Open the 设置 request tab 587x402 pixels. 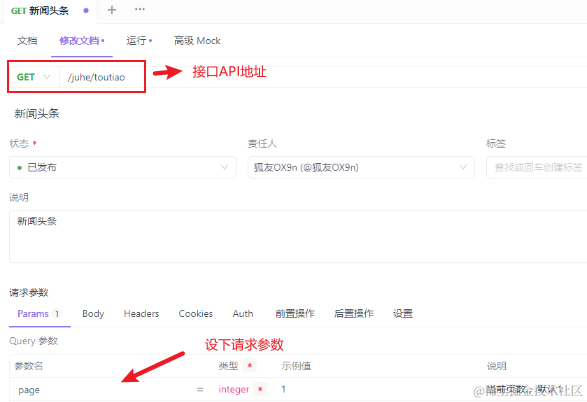(402, 314)
